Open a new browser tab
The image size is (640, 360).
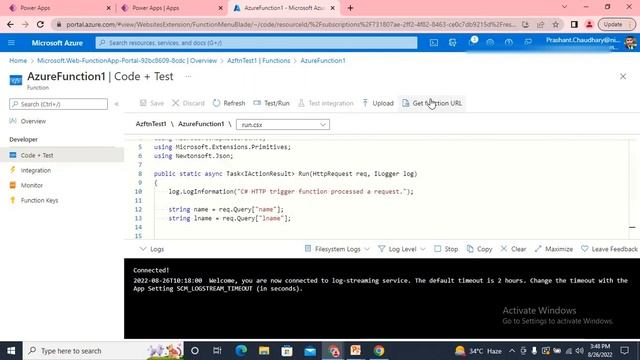click(350, 8)
